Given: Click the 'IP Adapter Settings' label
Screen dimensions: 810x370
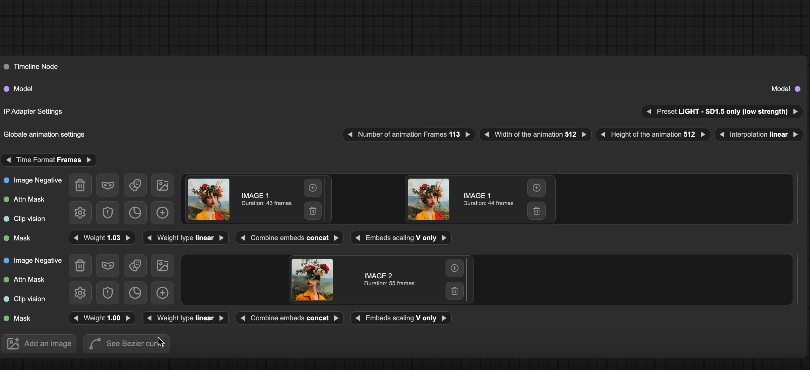Looking at the screenshot, I should 33,112.
